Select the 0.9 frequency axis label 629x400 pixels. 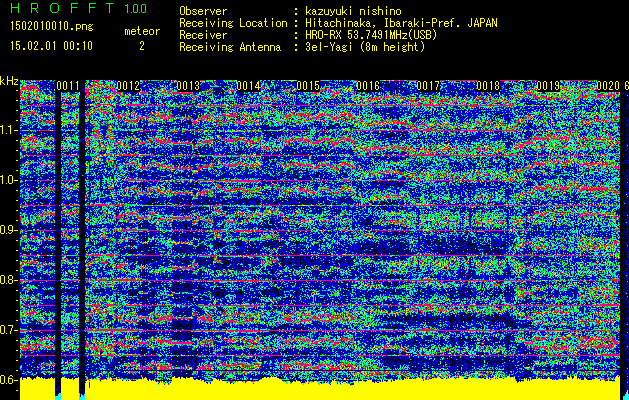[x=9, y=230]
